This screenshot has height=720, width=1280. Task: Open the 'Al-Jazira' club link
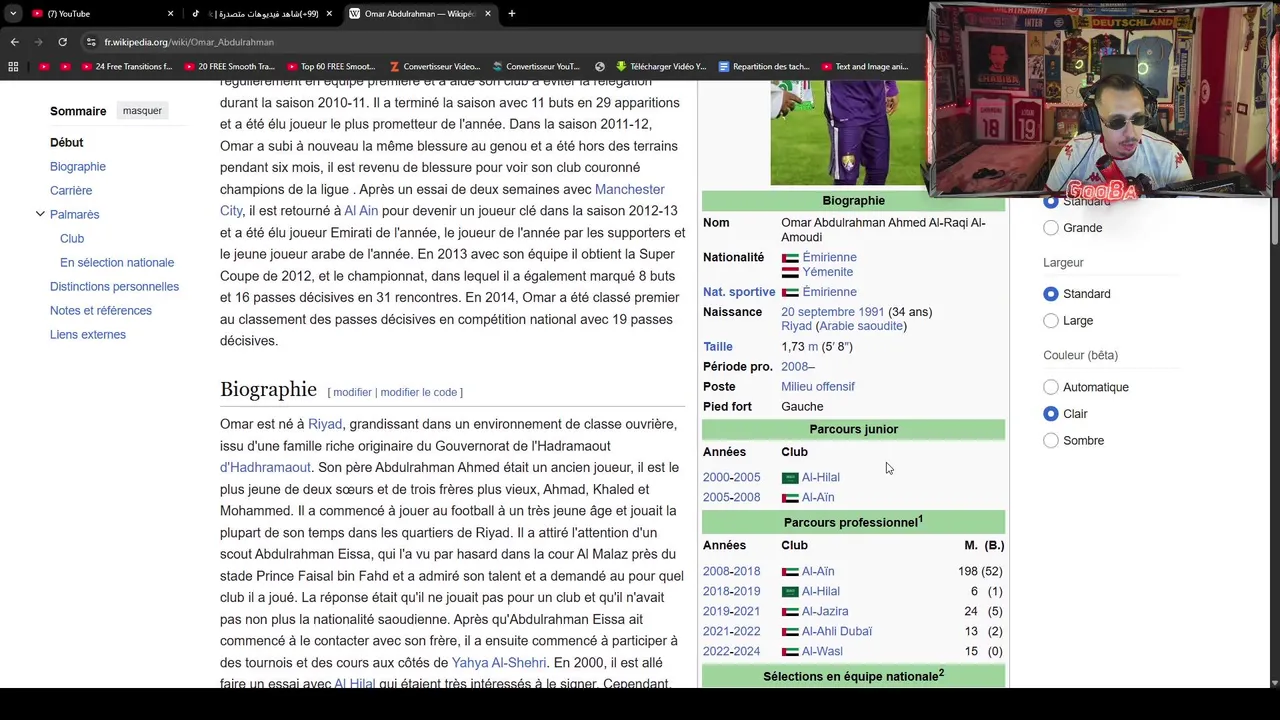coord(825,611)
